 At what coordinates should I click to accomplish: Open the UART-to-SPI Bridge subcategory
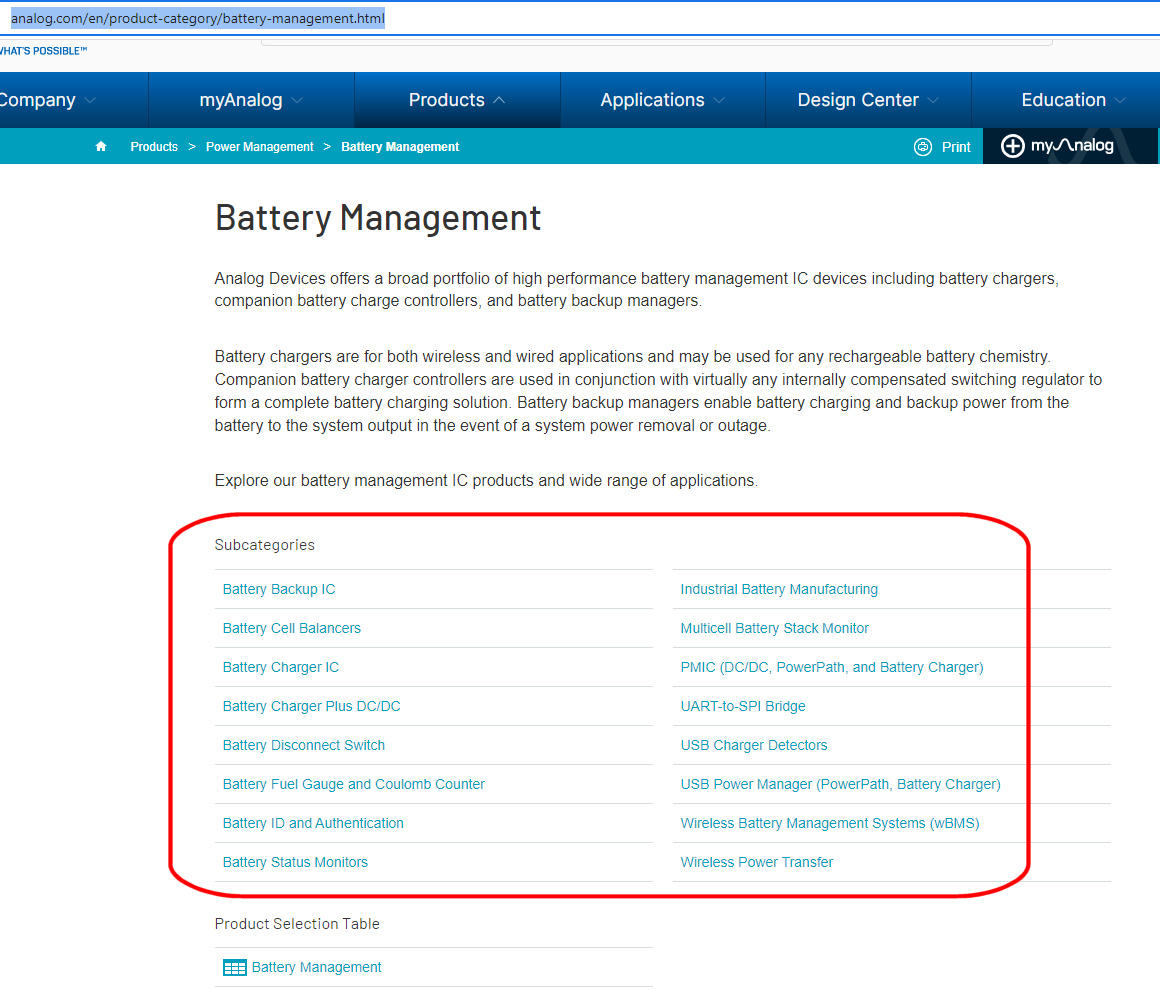pyautogui.click(x=742, y=706)
